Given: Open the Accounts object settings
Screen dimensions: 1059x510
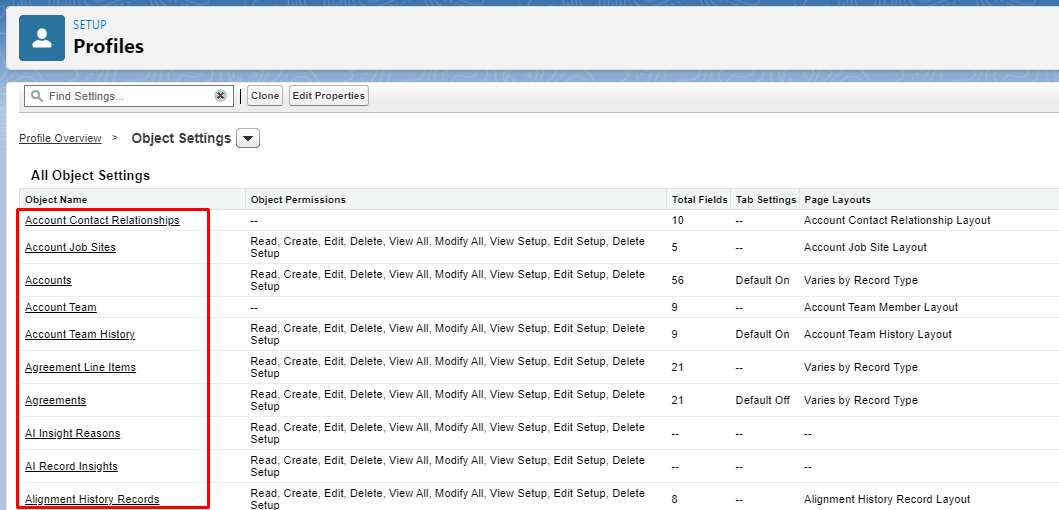Looking at the screenshot, I should pyautogui.click(x=48, y=280).
